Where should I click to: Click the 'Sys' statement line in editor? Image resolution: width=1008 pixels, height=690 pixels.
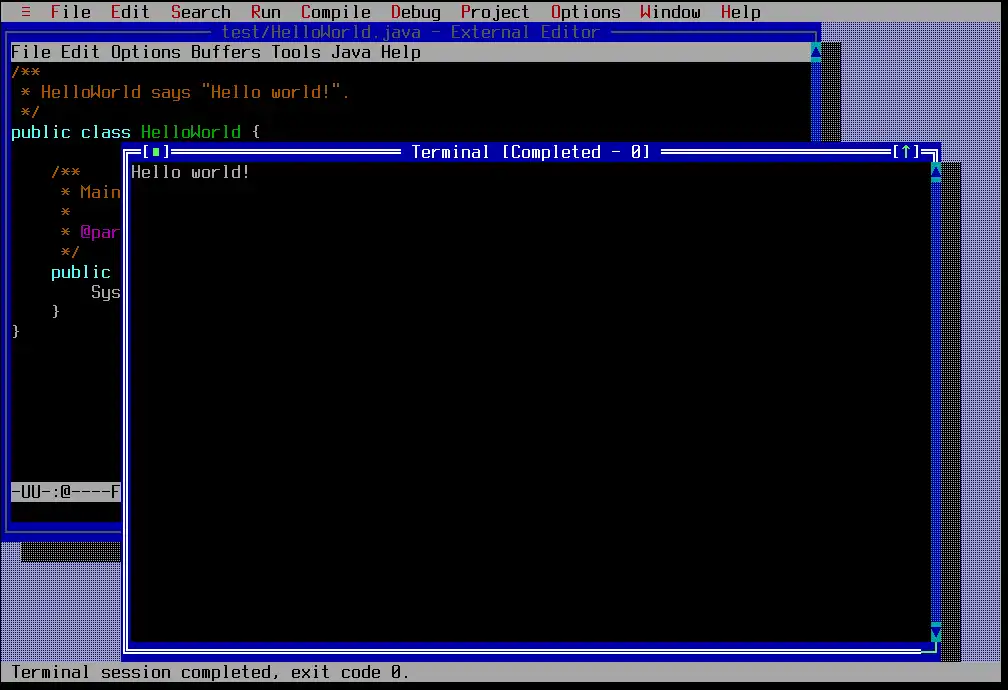105,292
